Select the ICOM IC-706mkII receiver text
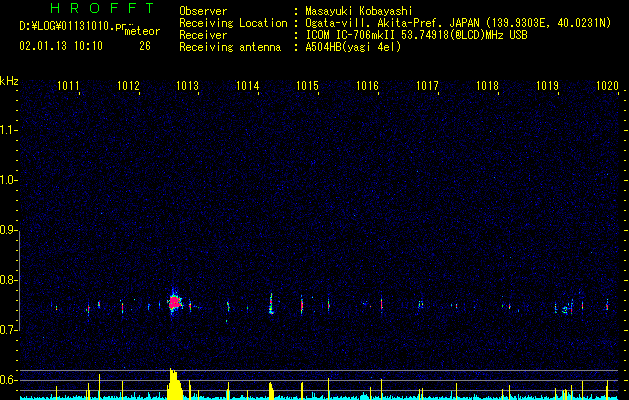This screenshot has width=629, height=400. click(x=350, y=35)
